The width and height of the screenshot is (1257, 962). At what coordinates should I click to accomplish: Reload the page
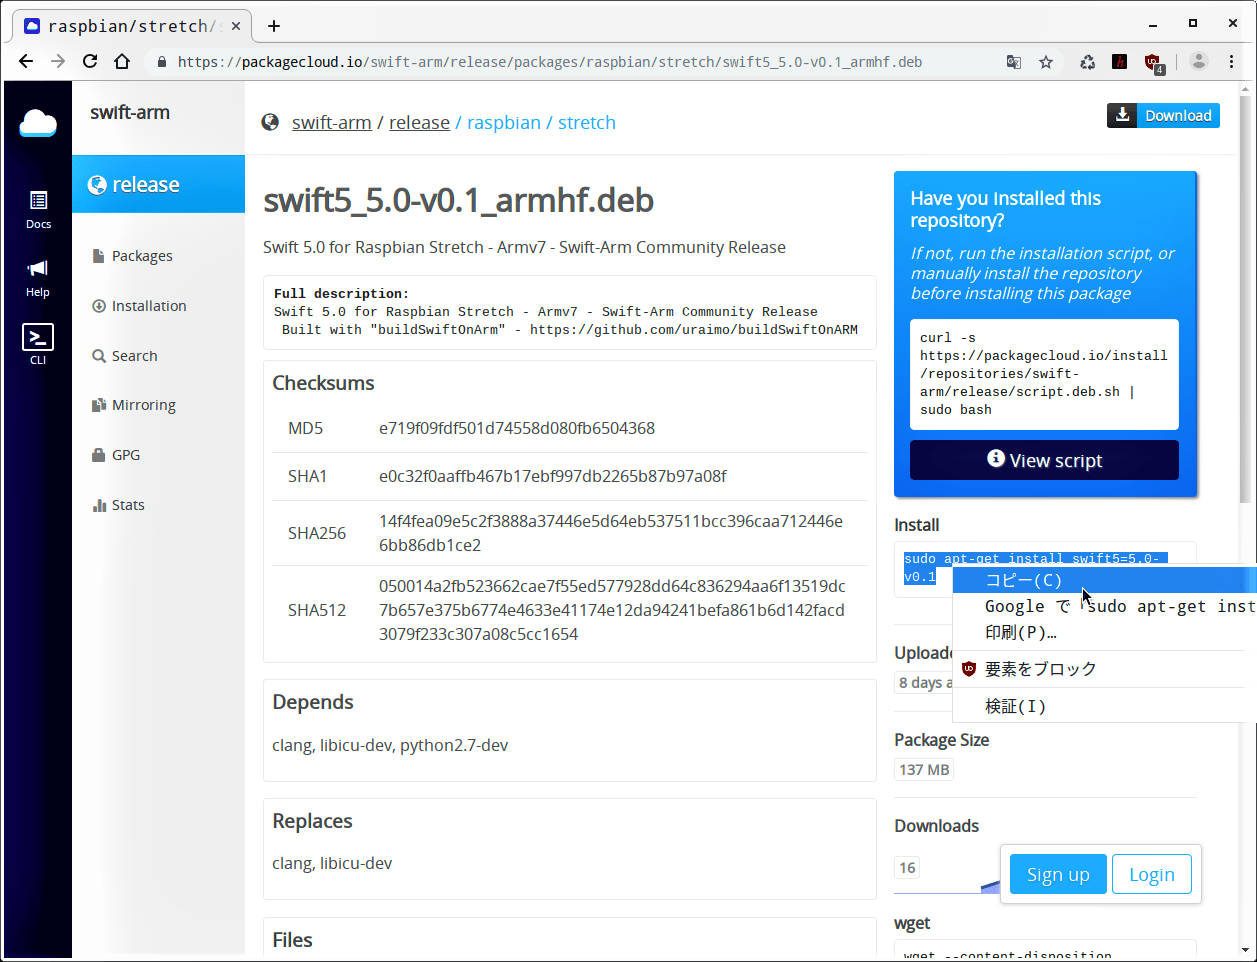pyautogui.click(x=90, y=62)
